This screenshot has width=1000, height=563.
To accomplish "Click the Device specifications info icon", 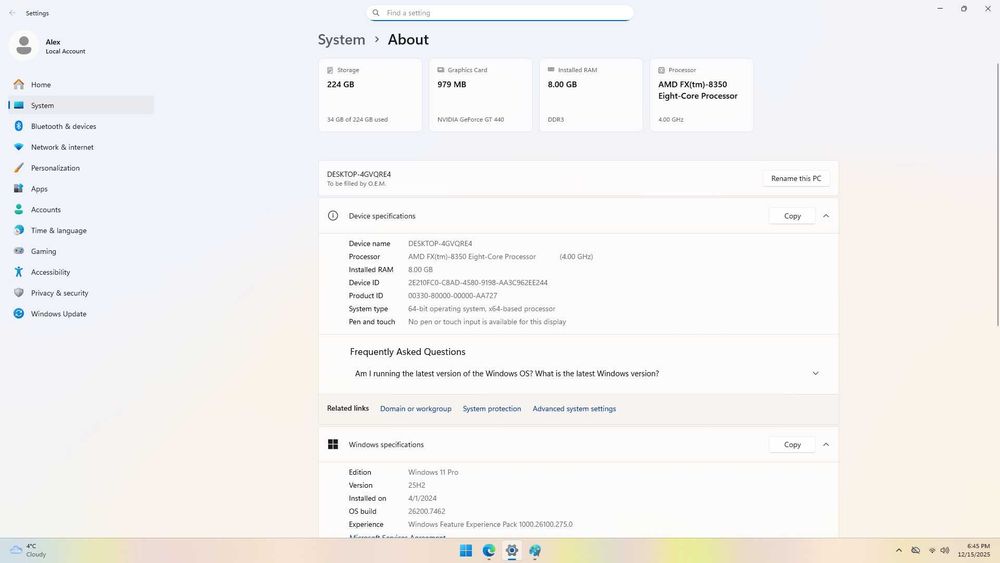I will [x=333, y=216].
